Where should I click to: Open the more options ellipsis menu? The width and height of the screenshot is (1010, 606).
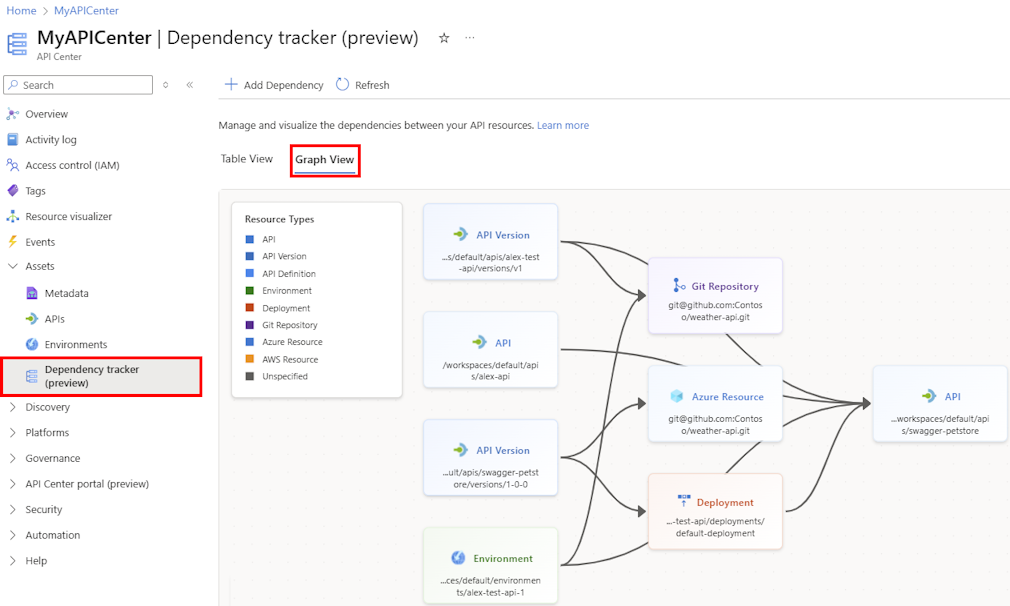(470, 37)
